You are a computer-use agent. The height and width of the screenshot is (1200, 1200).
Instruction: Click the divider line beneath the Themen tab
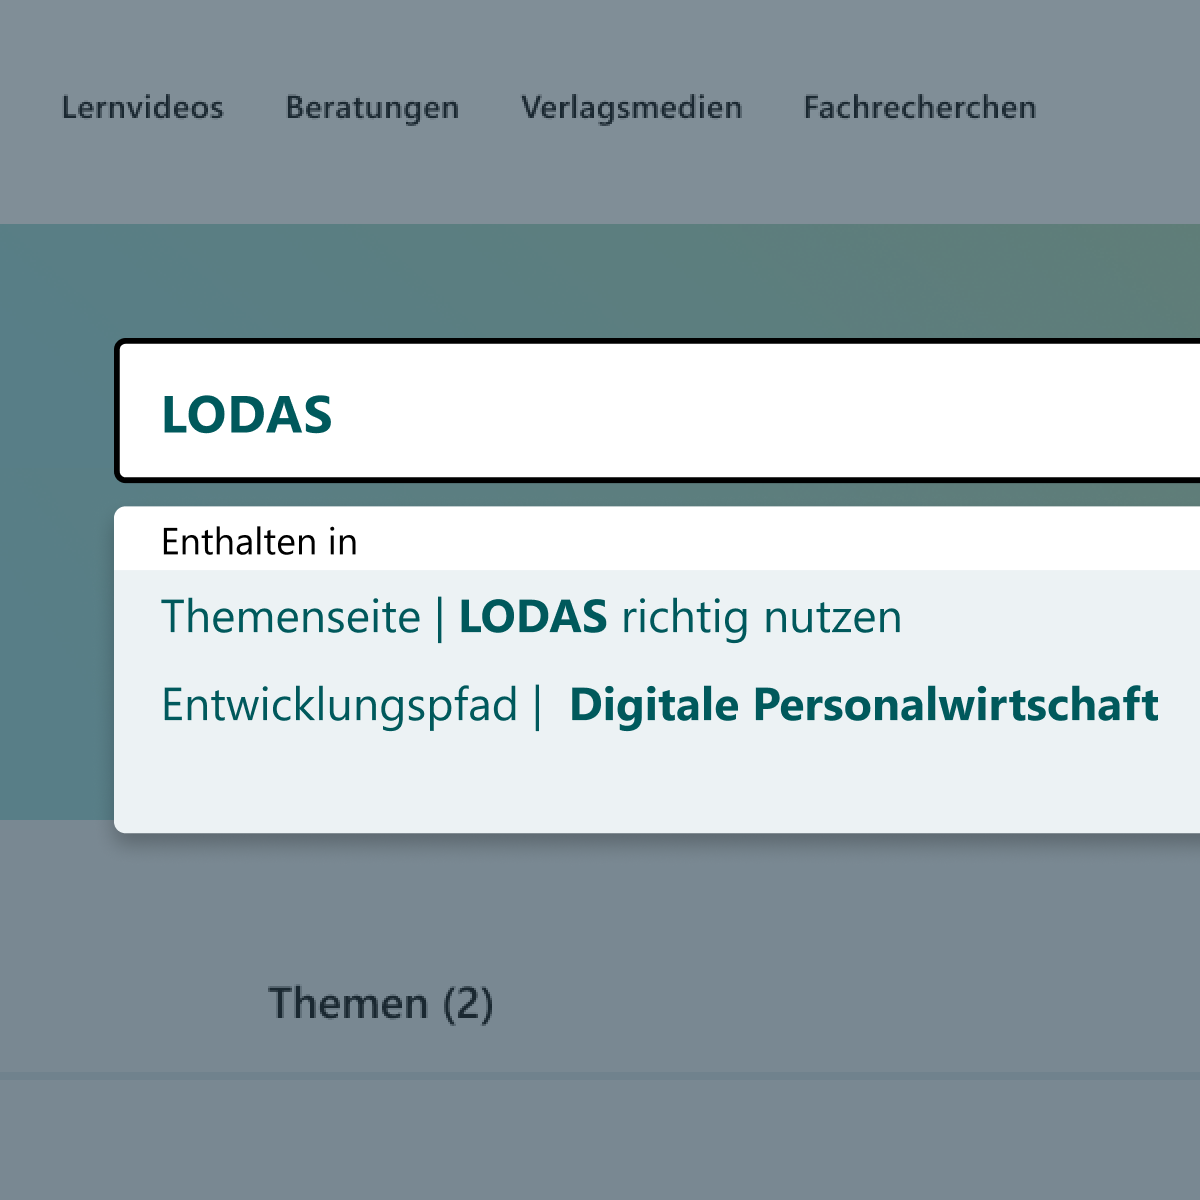(600, 1076)
